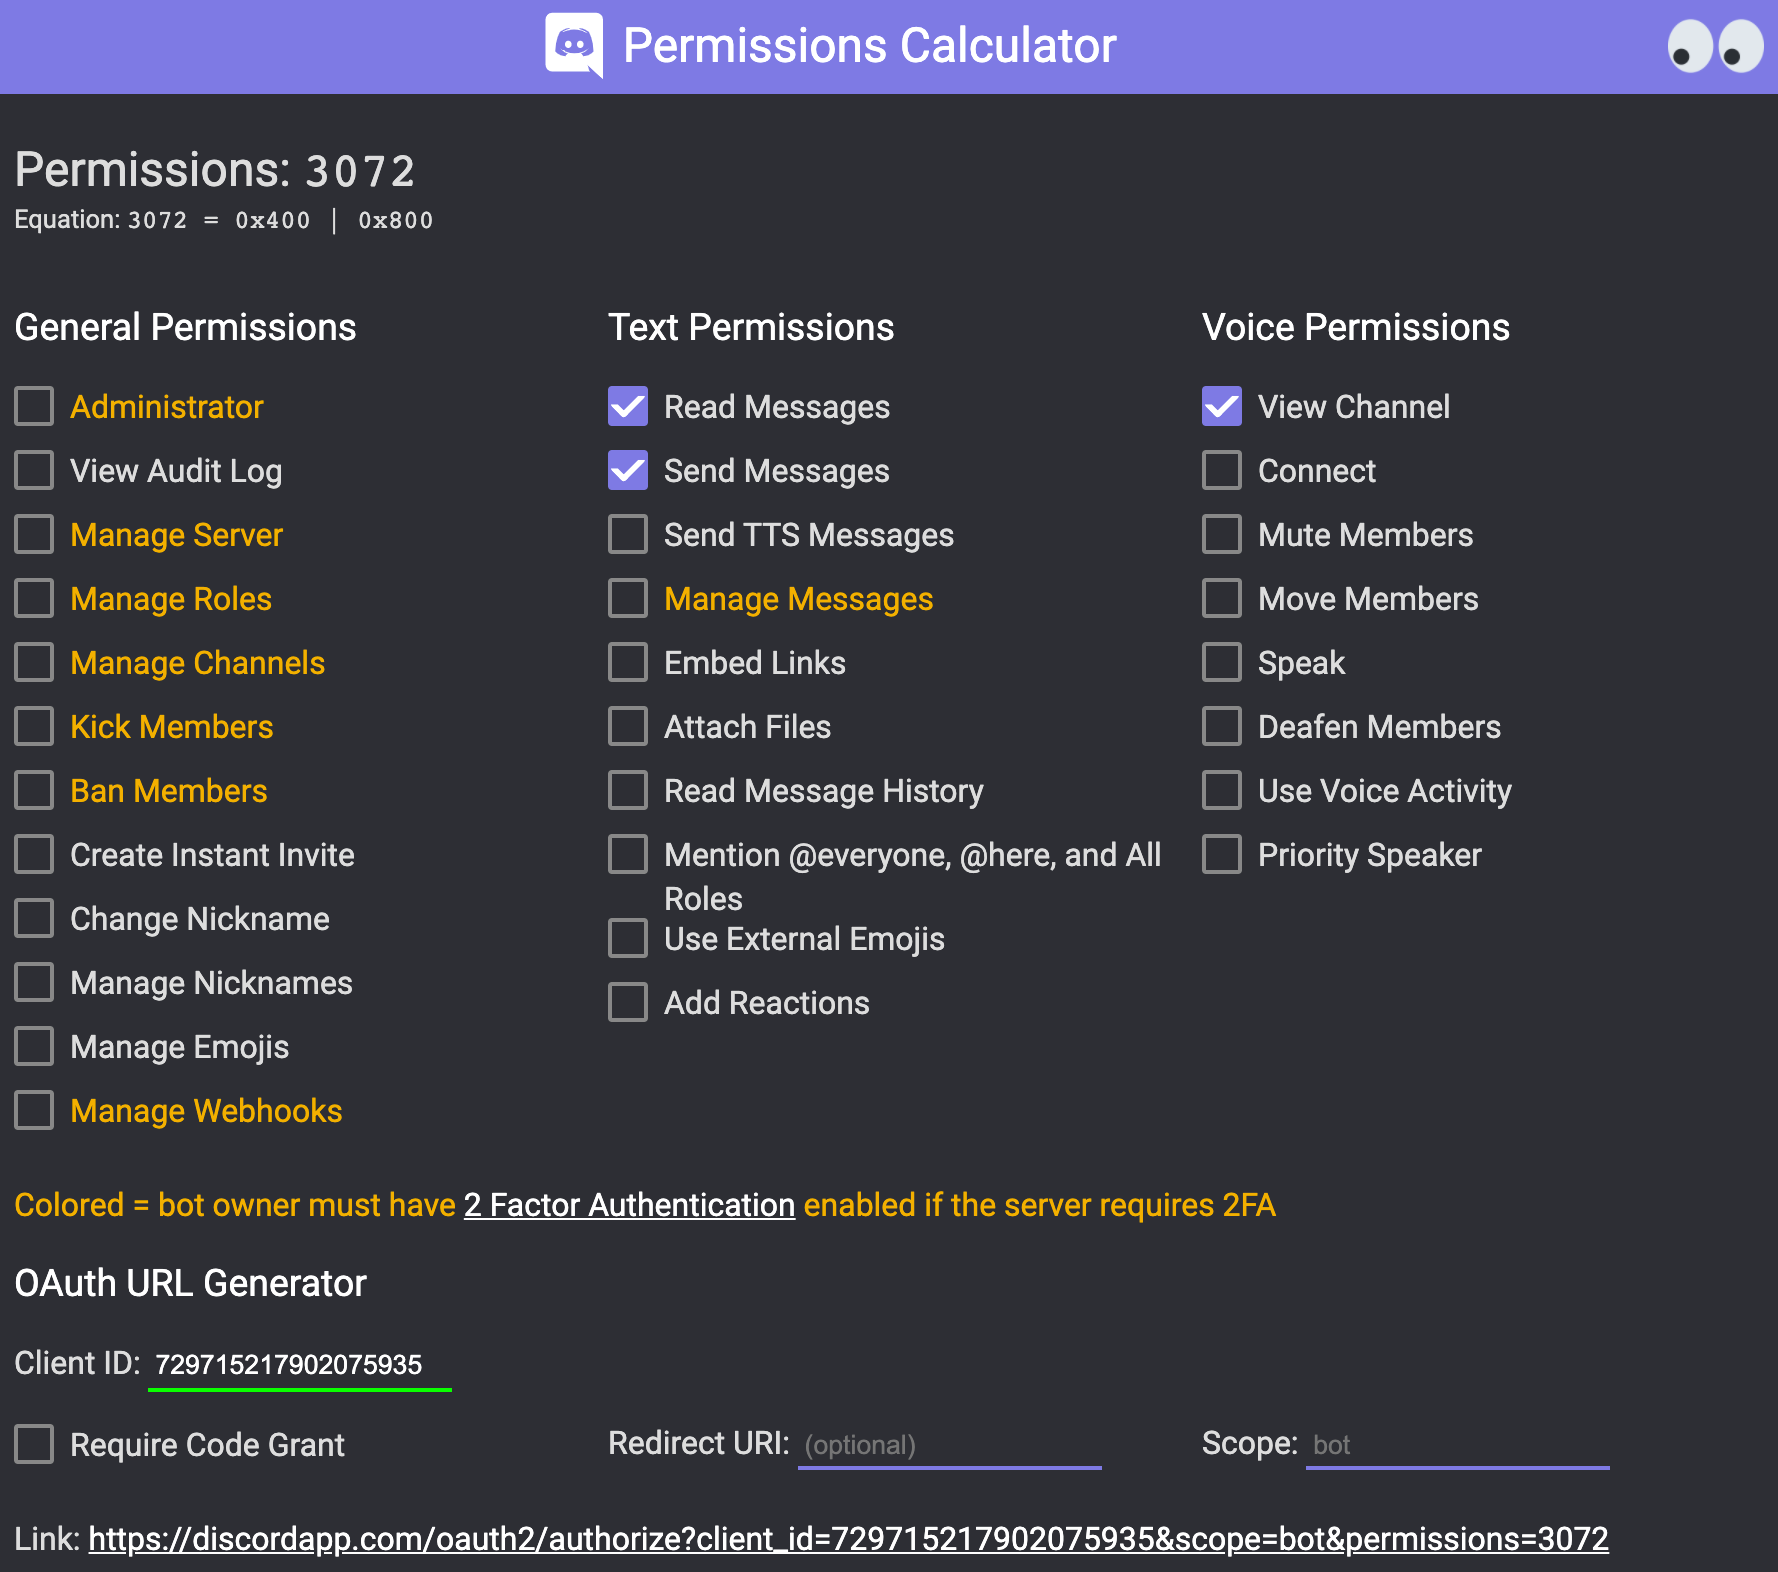Click the Voice Permissions heading
Screen dimensions: 1778x1572
point(1356,327)
